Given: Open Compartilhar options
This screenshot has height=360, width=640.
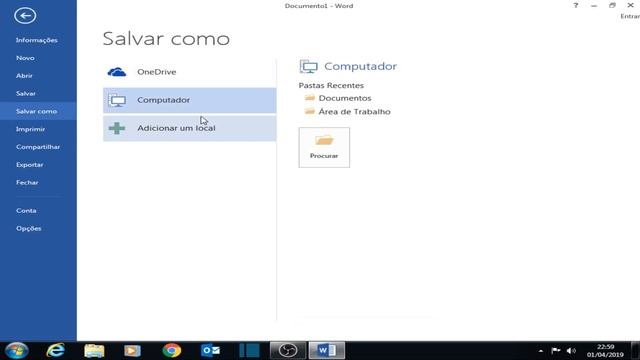Looking at the screenshot, I should (x=38, y=147).
